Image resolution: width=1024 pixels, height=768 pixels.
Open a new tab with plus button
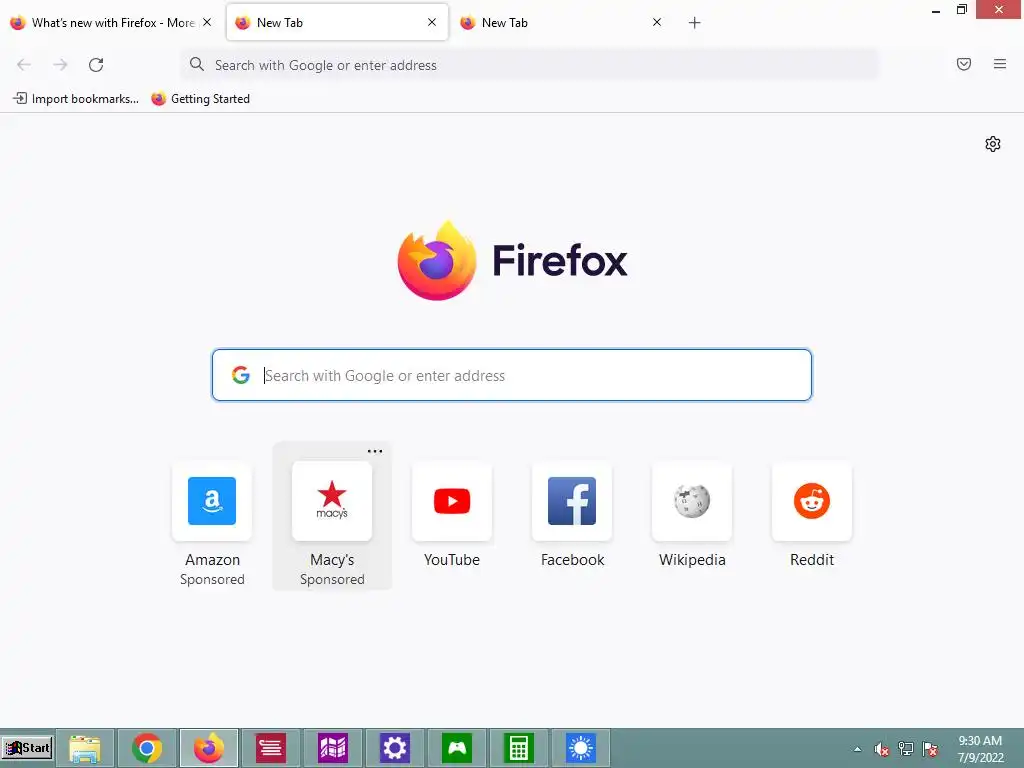pos(694,23)
